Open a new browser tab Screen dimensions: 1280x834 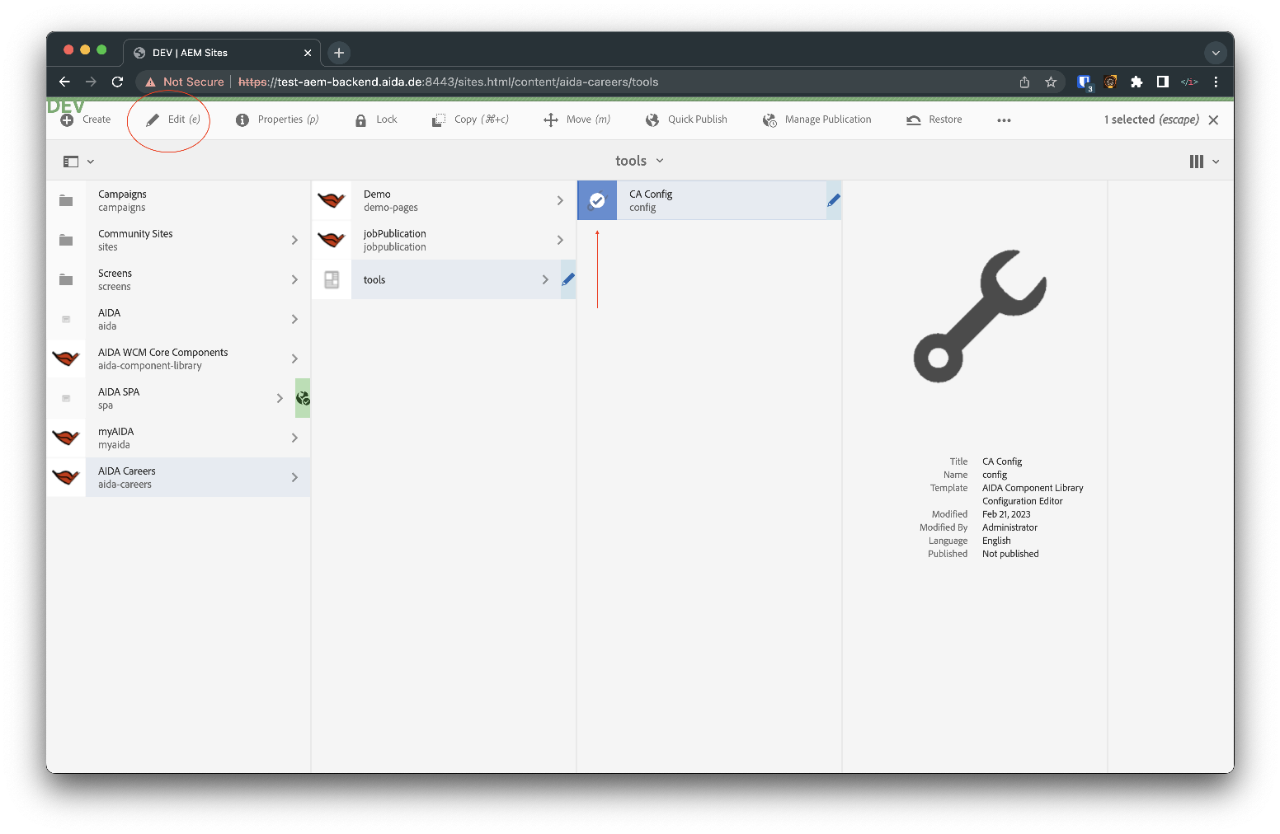coord(339,53)
